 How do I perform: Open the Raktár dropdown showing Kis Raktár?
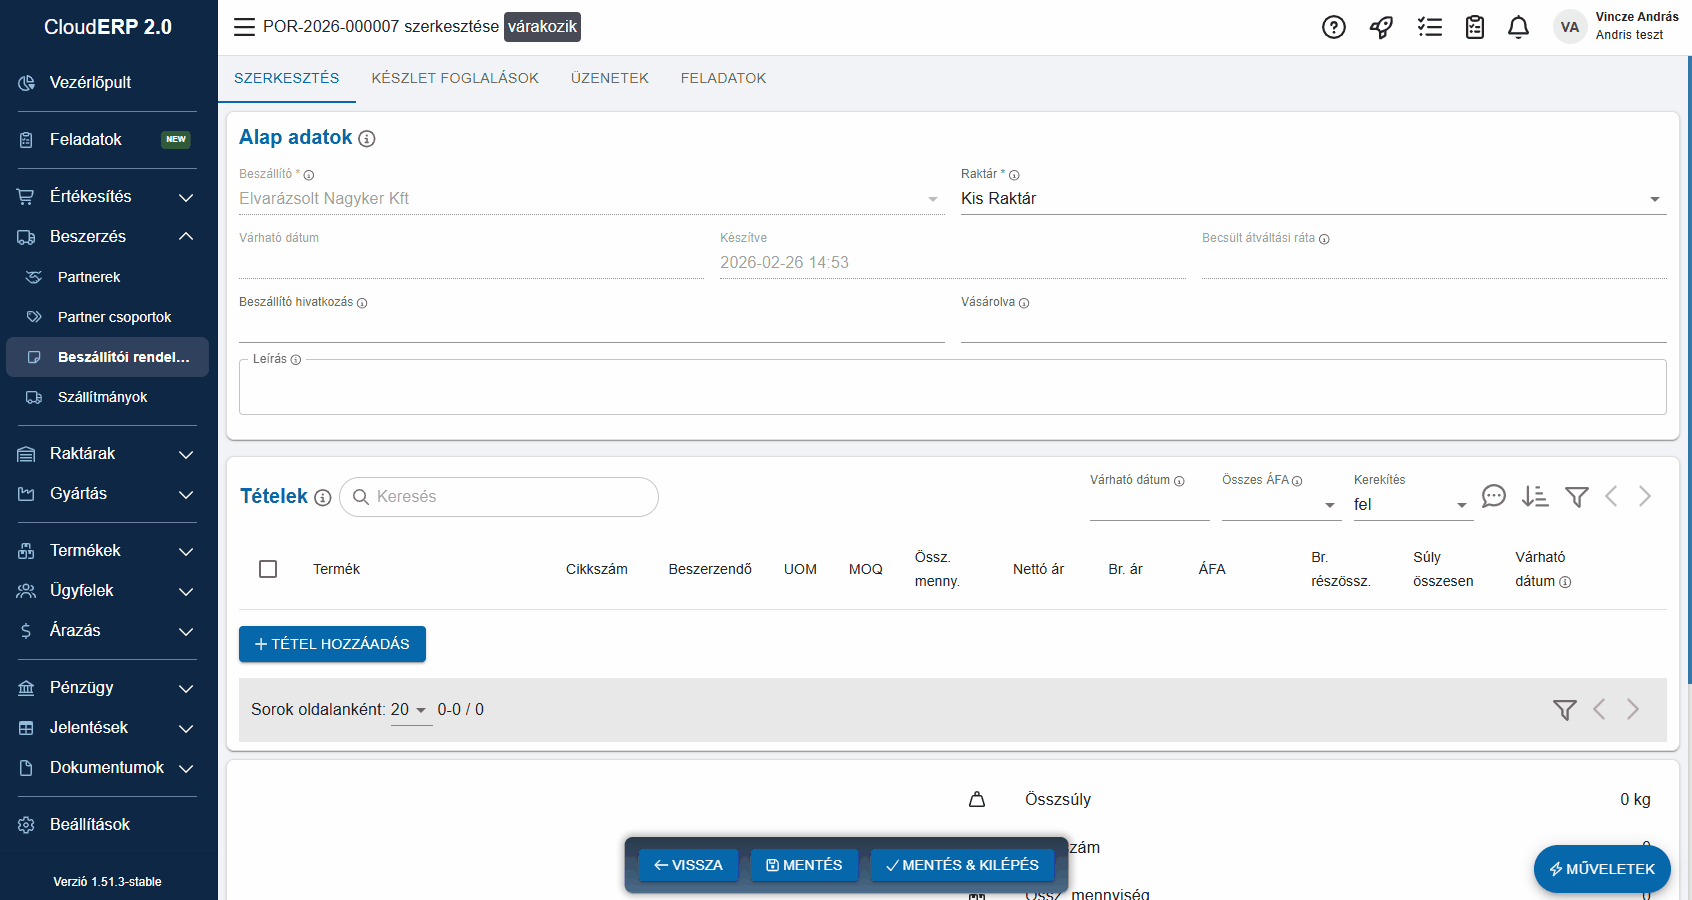1312,199
